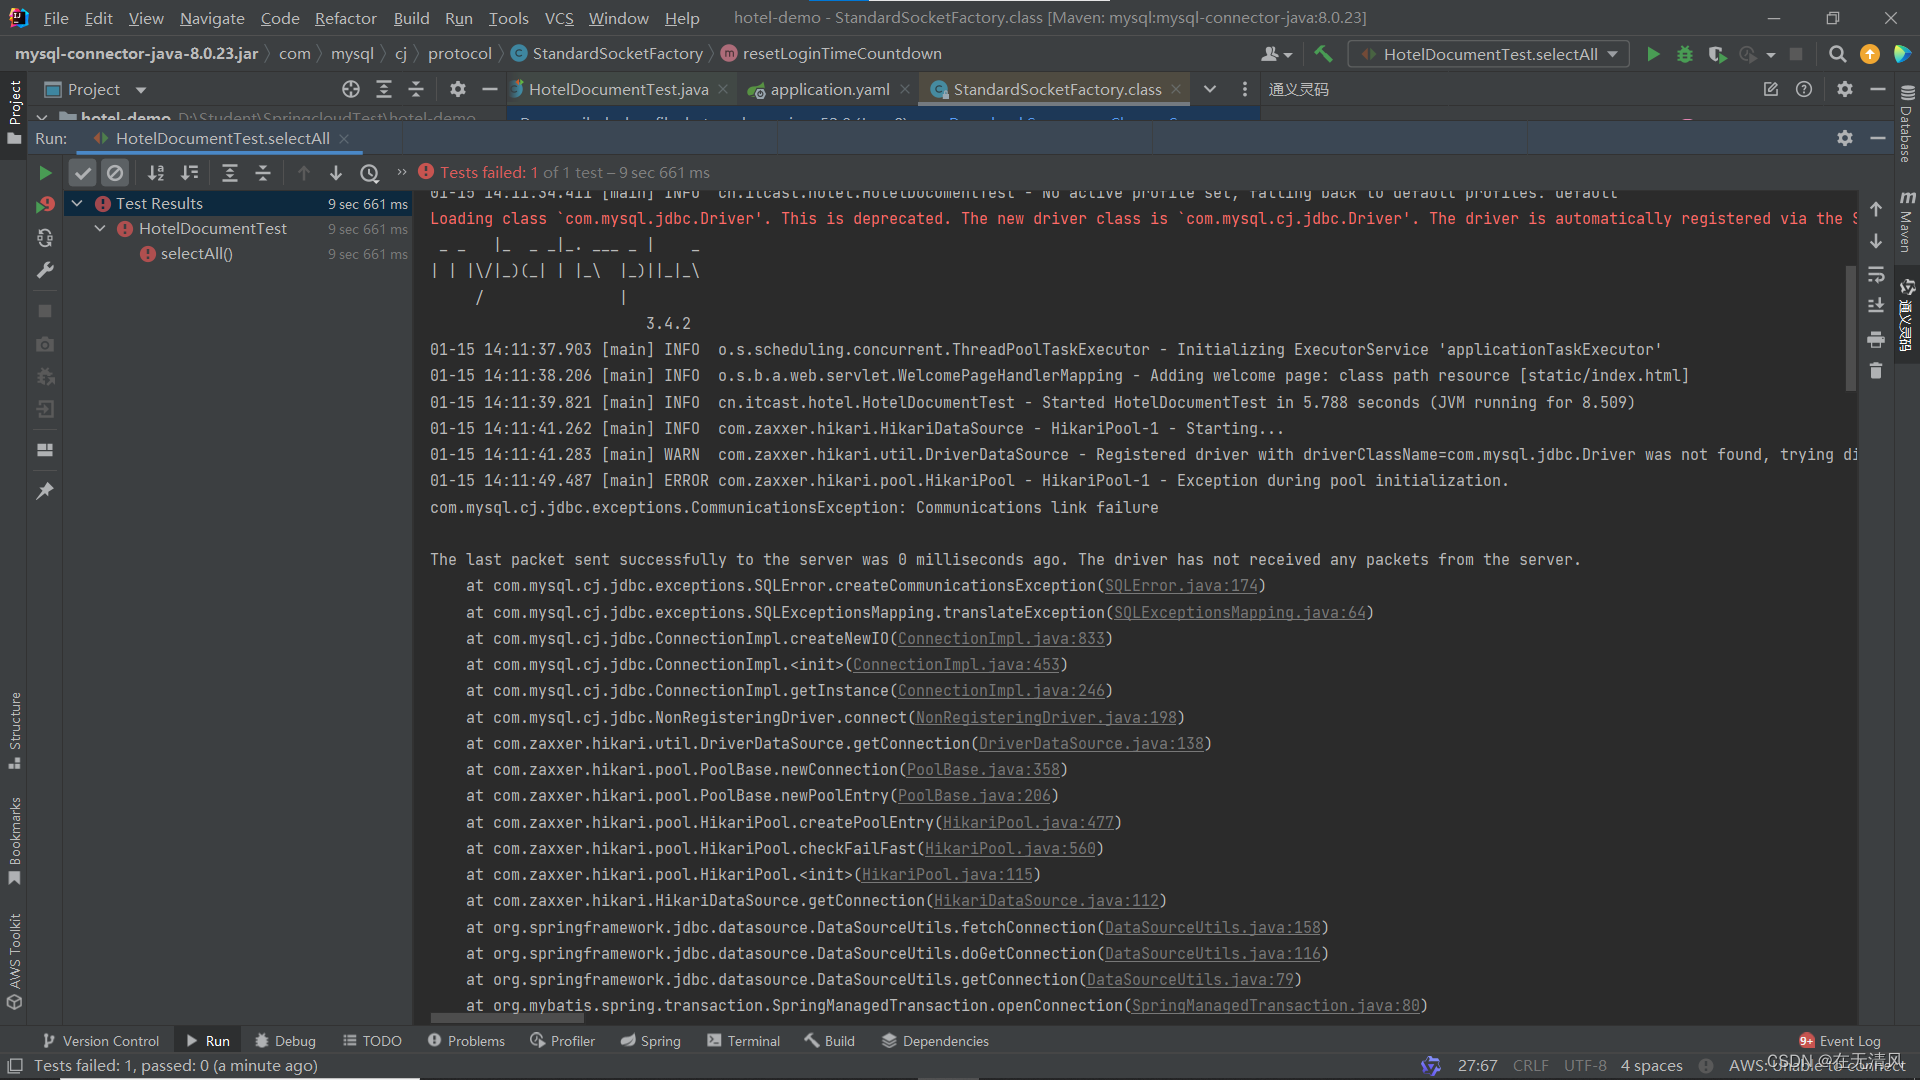Image resolution: width=1920 pixels, height=1080 pixels.
Task: Open editor tabs more options menu
Action: point(1244,89)
